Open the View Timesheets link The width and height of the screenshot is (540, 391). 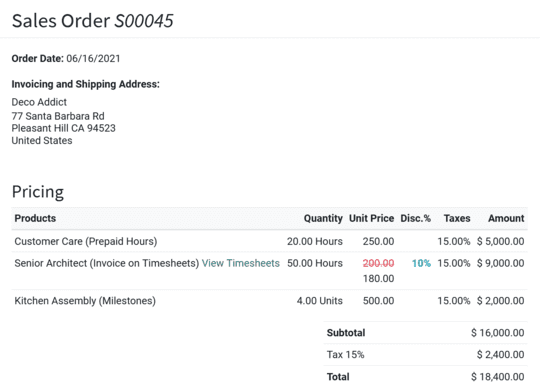pyautogui.click(x=240, y=263)
